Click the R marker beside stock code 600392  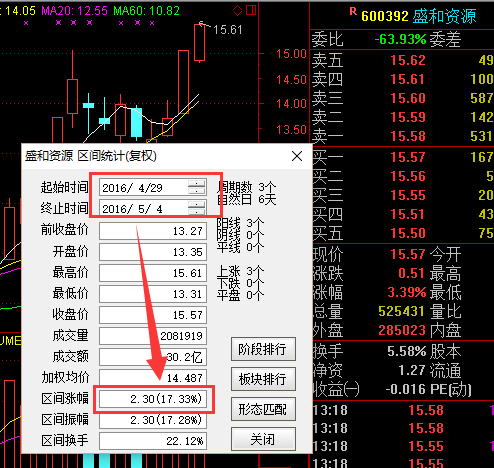pos(353,12)
